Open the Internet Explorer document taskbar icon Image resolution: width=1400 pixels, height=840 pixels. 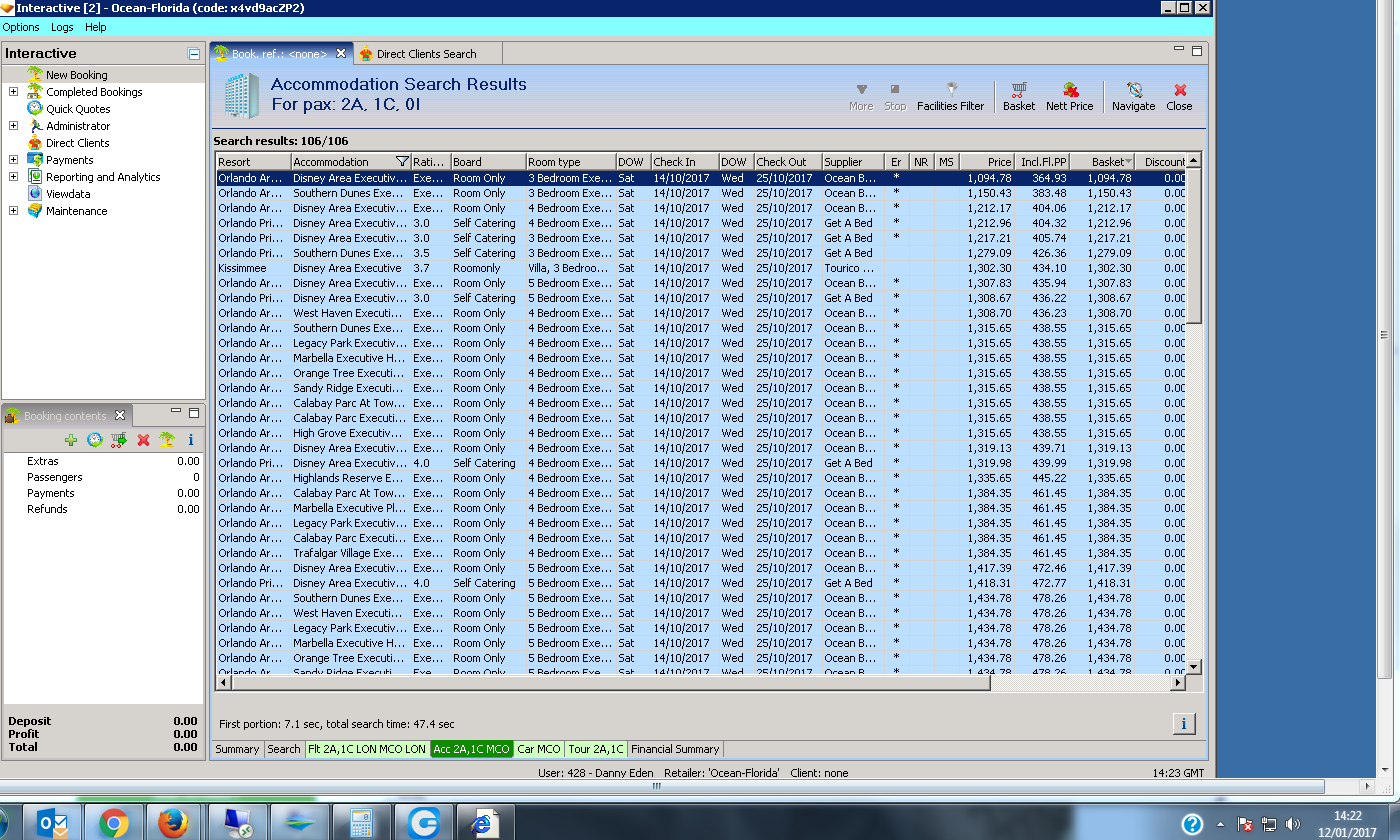point(483,823)
